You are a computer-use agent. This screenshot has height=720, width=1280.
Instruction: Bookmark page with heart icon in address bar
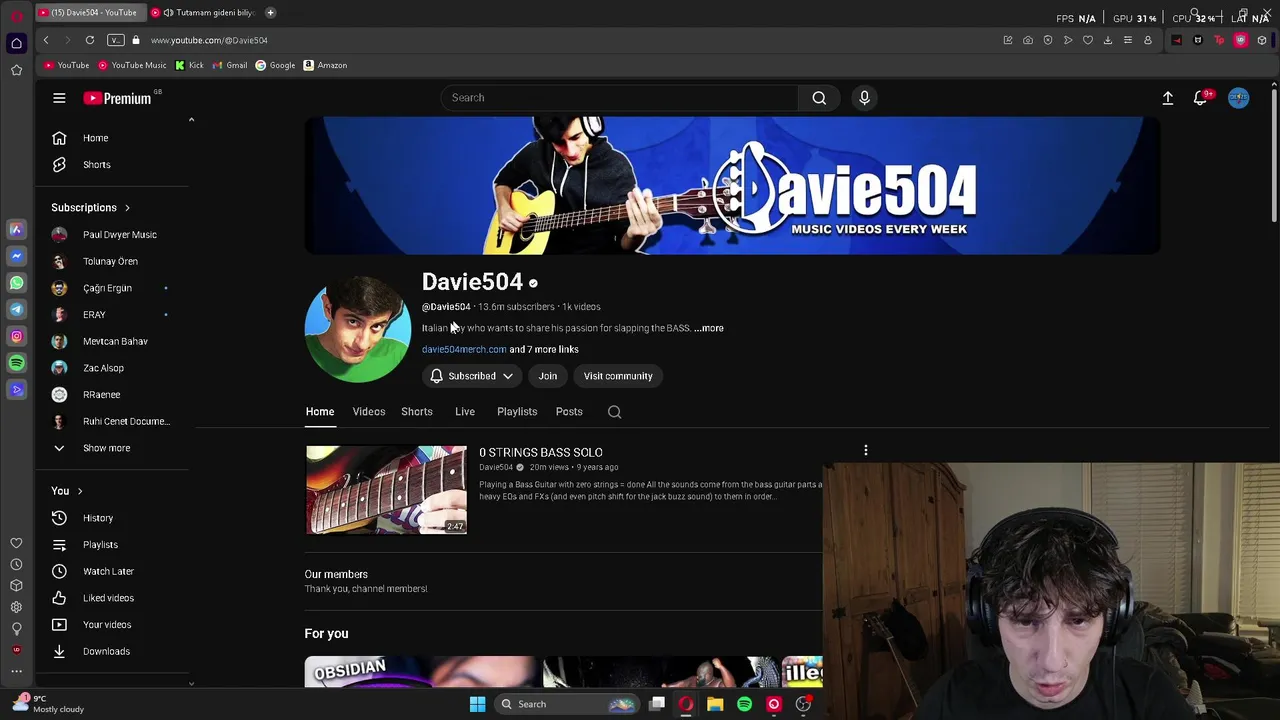tap(1088, 40)
